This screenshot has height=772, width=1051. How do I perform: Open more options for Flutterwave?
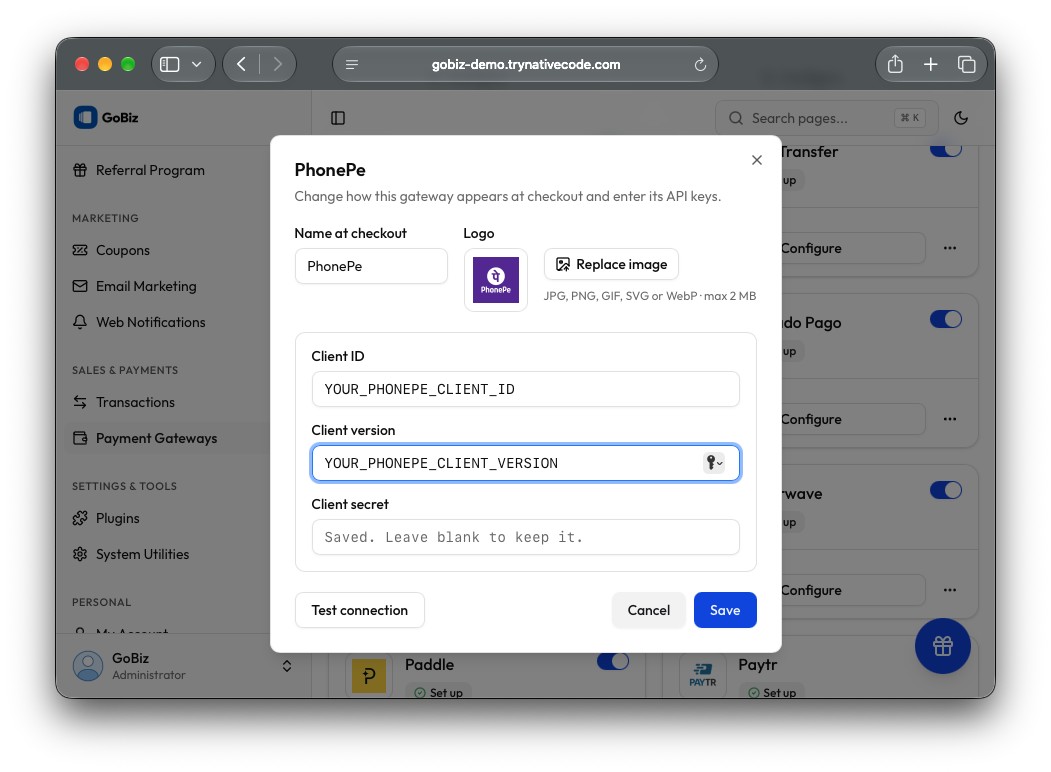click(x=950, y=590)
